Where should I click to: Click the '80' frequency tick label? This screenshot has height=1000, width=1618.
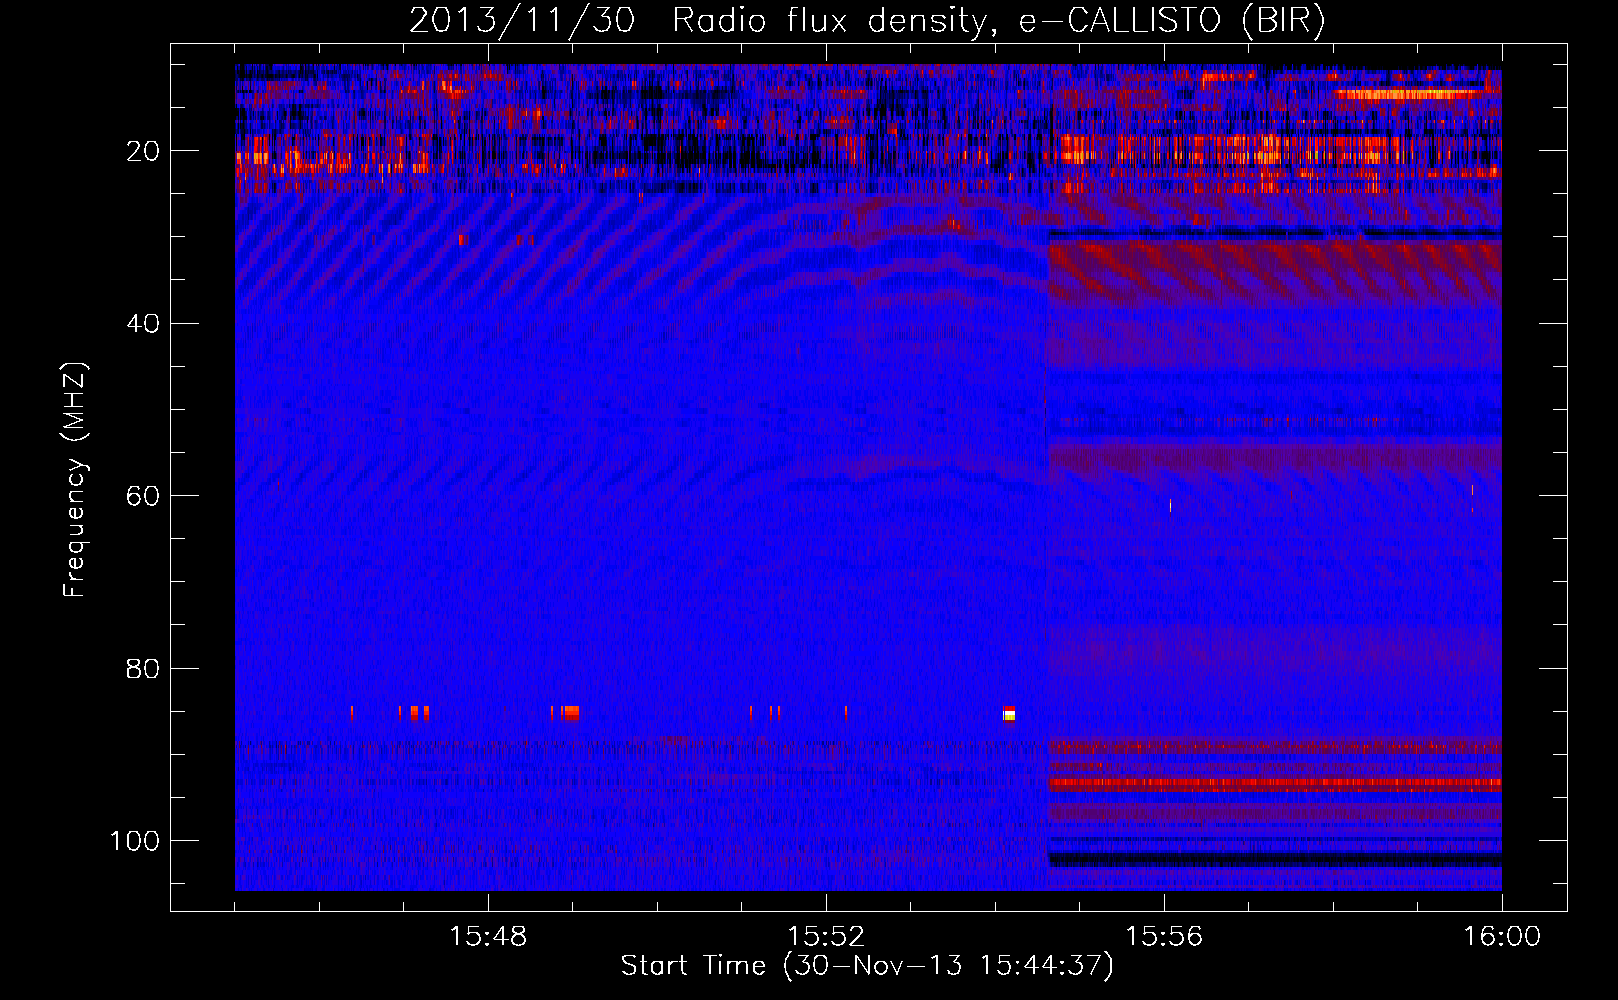coord(144,668)
